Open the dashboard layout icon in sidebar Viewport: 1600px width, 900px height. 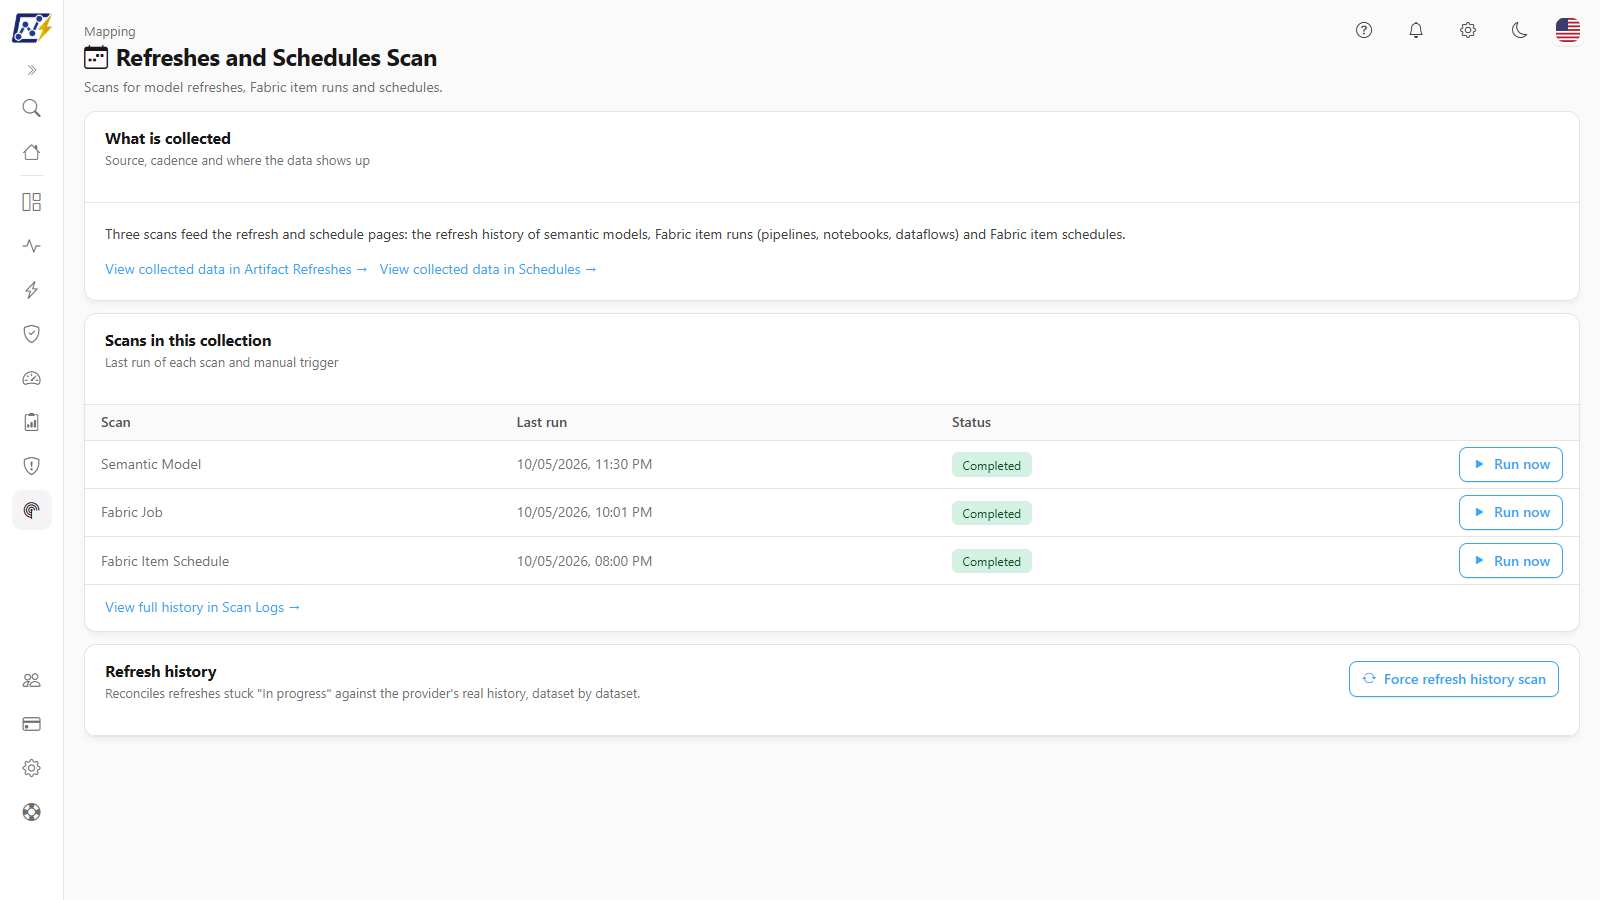[32, 202]
